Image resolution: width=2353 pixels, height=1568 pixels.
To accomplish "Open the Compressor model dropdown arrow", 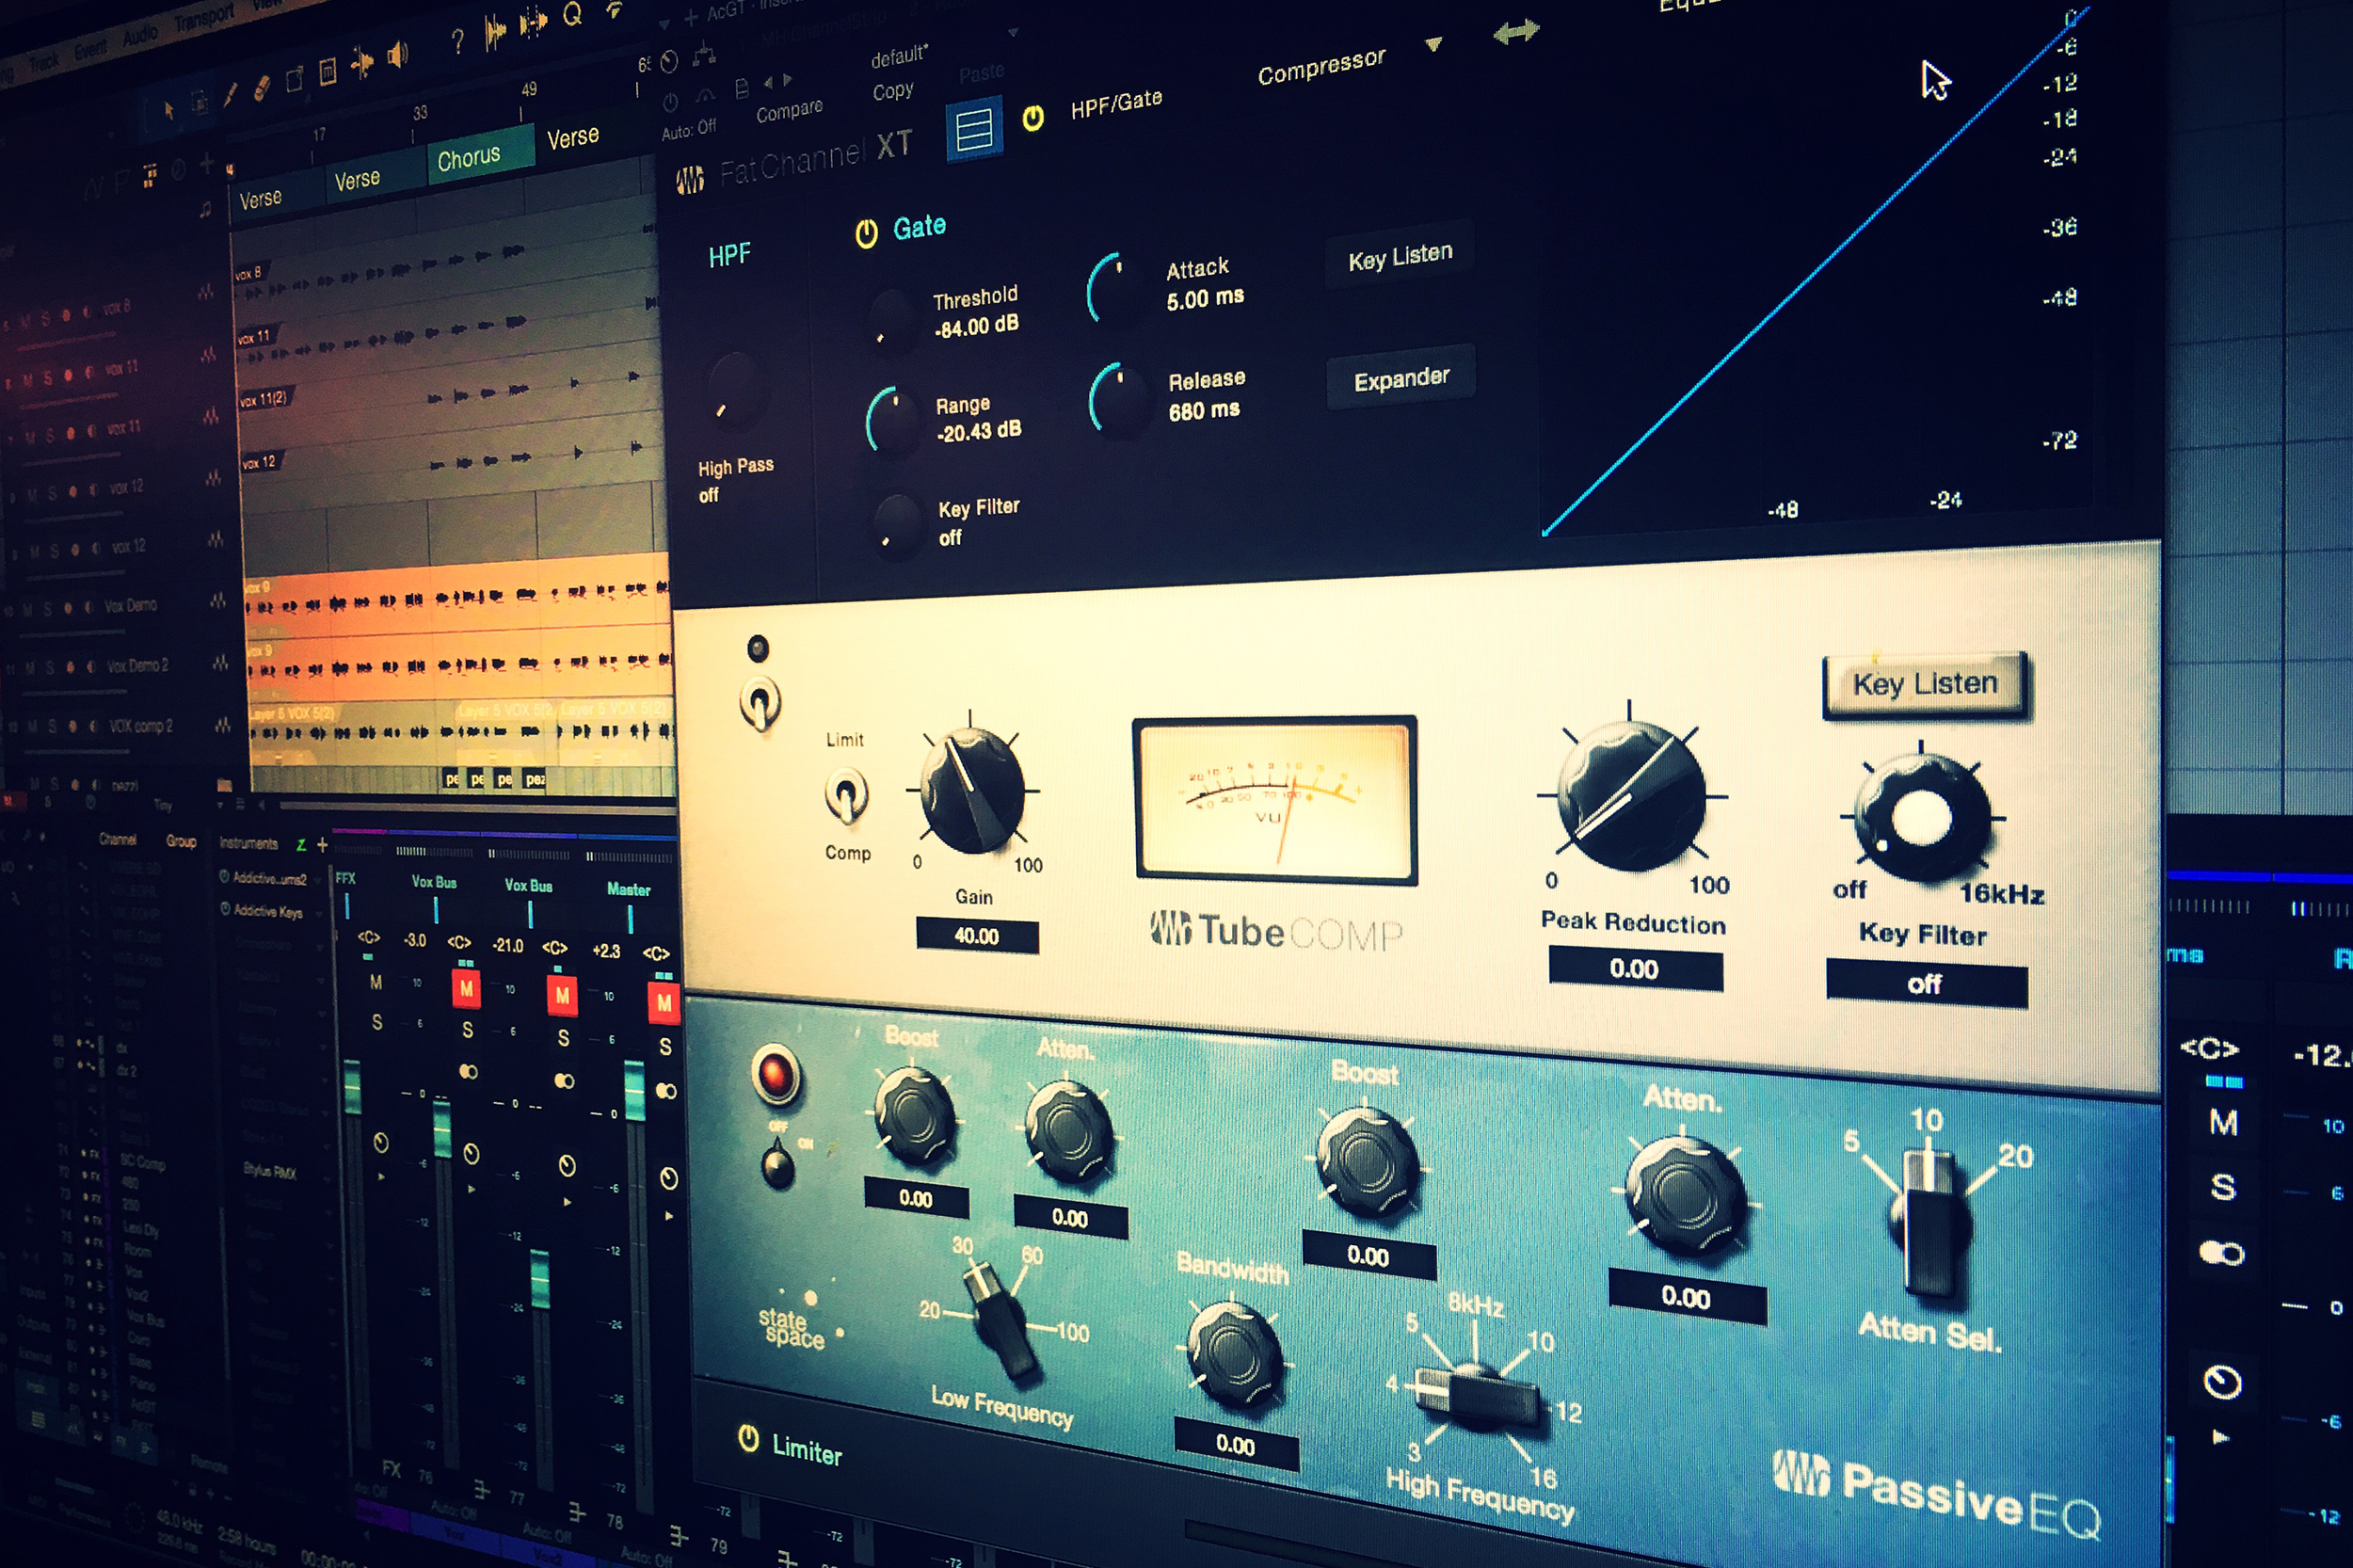I will click(x=1434, y=44).
